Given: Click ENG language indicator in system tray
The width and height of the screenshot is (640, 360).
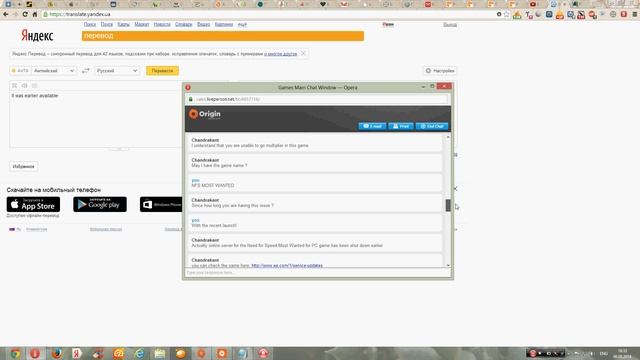Looking at the screenshot, I should tap(604, 353).
